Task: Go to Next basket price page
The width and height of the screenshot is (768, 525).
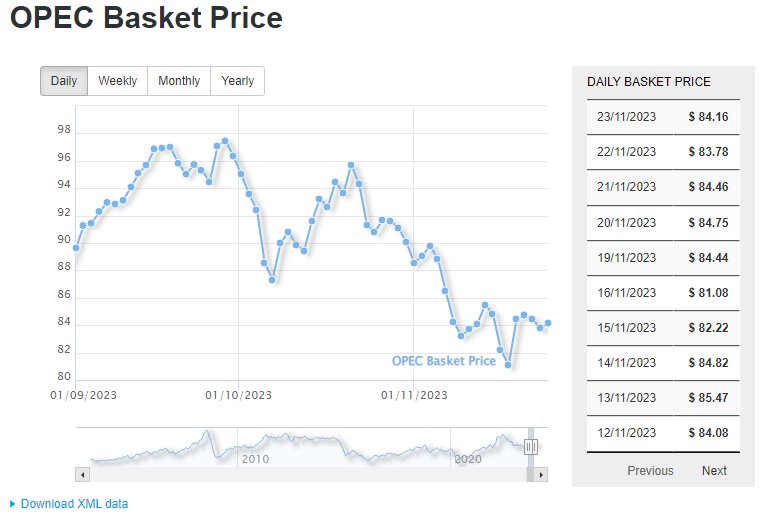Action: pyautogui.click(x=714, y=471)
